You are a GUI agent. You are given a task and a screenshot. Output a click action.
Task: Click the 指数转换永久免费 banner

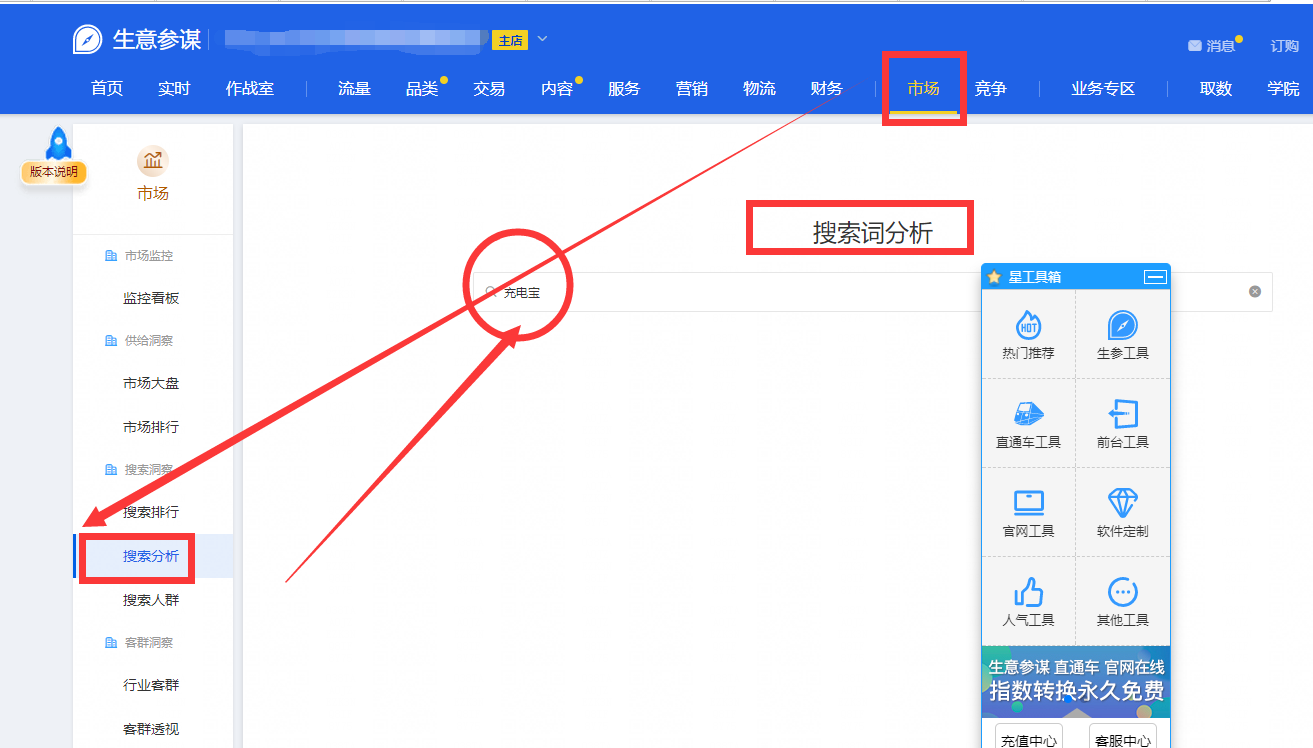pos(1076,681)
